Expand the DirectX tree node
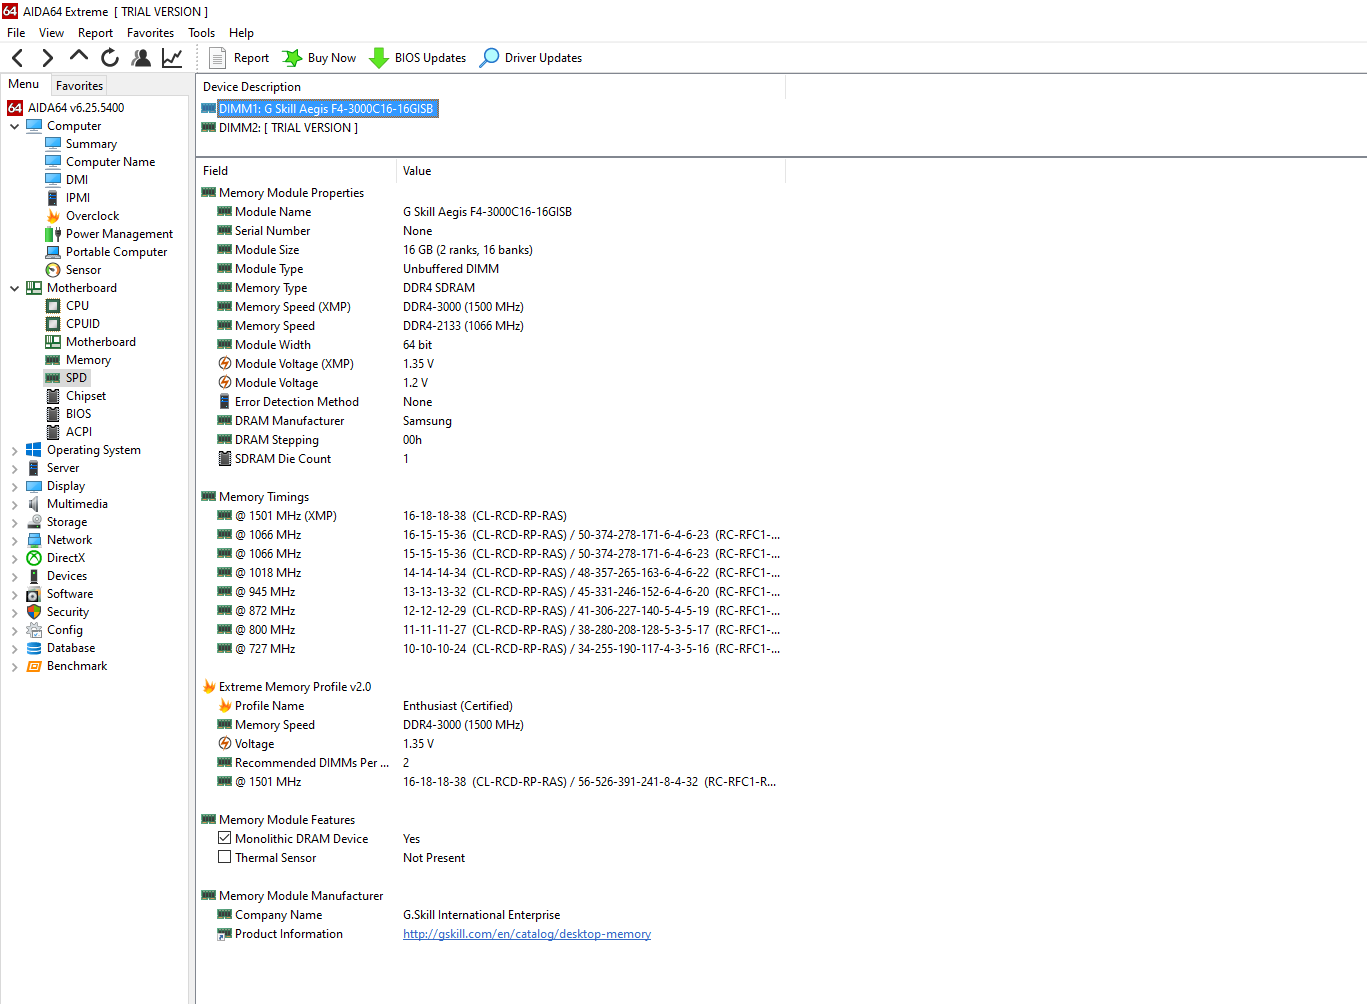The height and width of the screenshot is (1004, 1367). click(x=14, y=558)
